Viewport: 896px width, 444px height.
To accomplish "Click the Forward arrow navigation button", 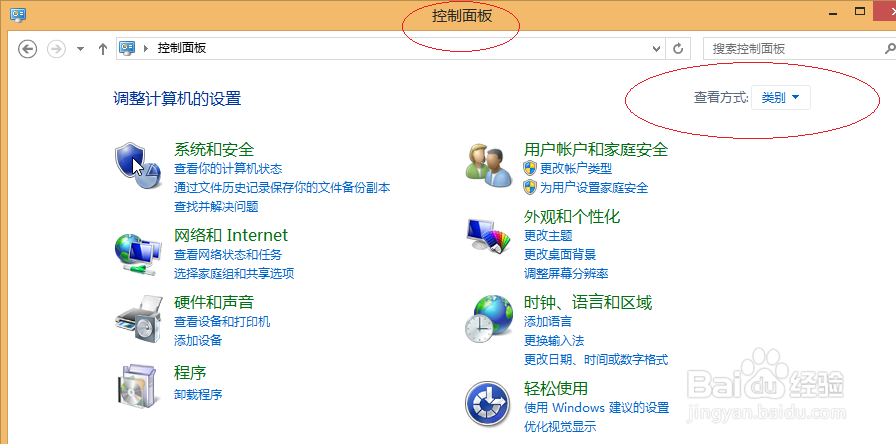I will (56, 49).
